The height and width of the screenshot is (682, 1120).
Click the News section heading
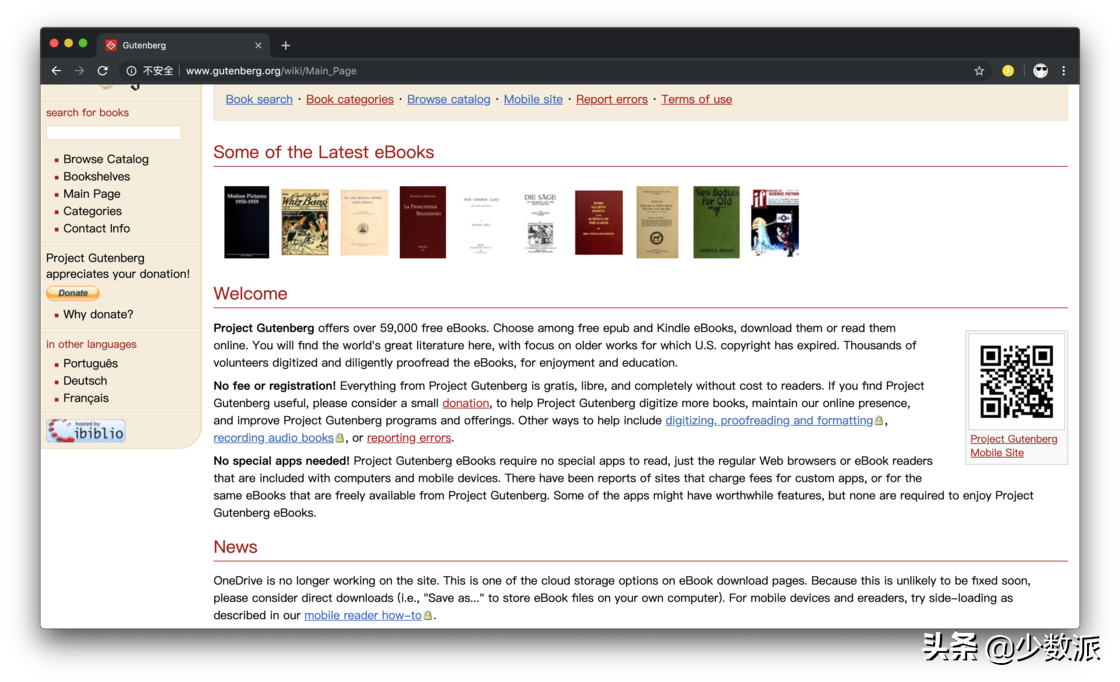click(235, 546)
